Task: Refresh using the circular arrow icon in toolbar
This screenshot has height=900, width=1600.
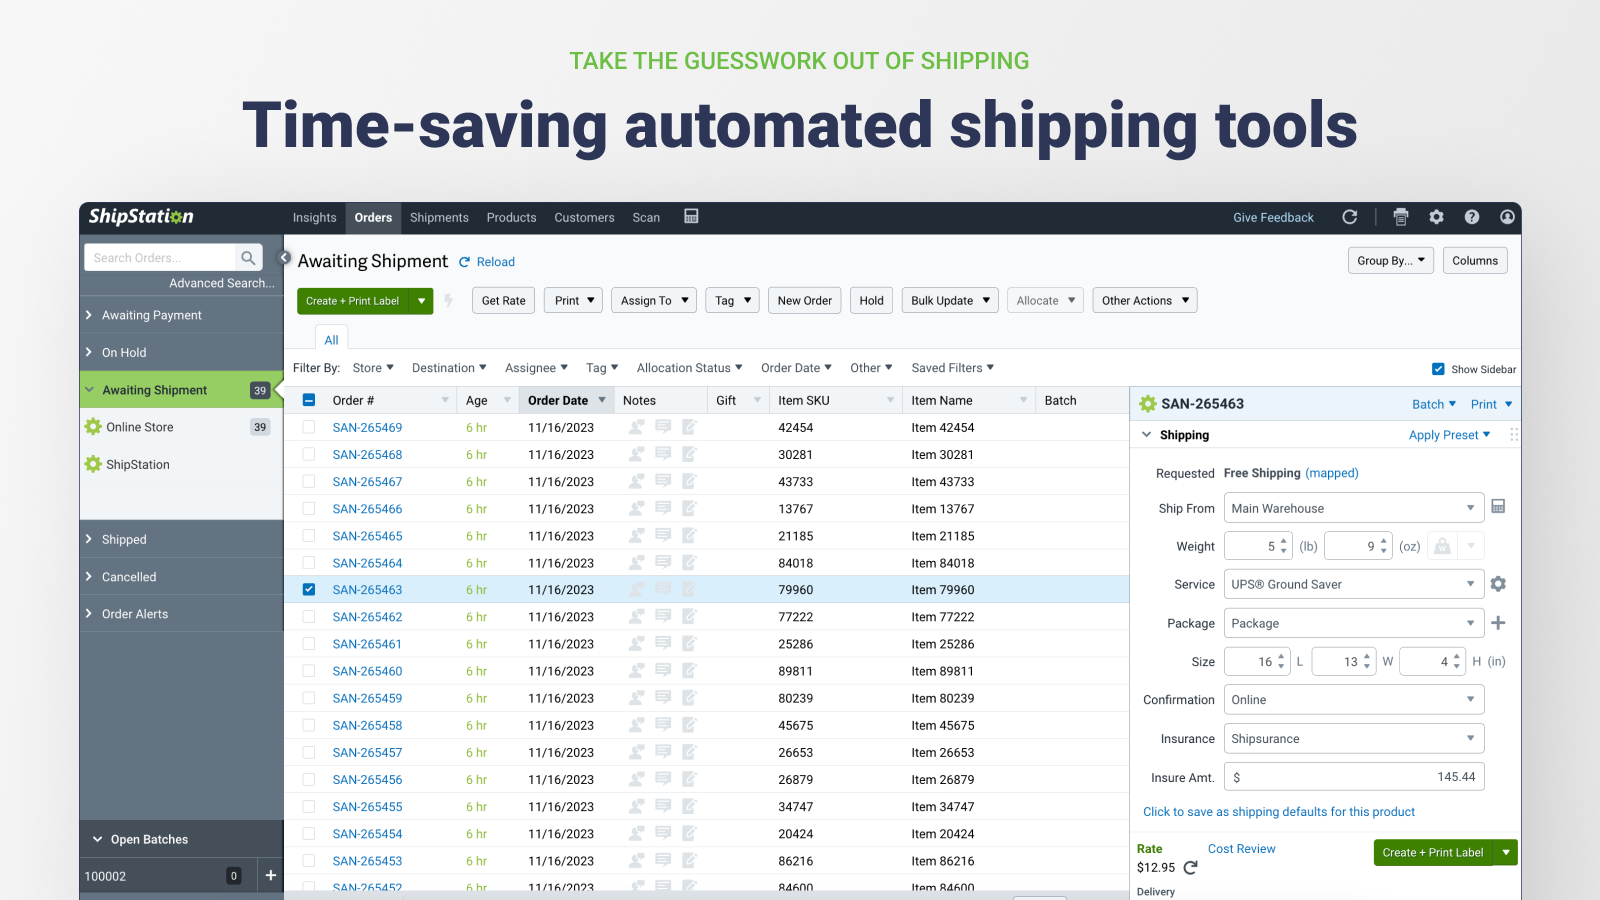Action: 1350,217
